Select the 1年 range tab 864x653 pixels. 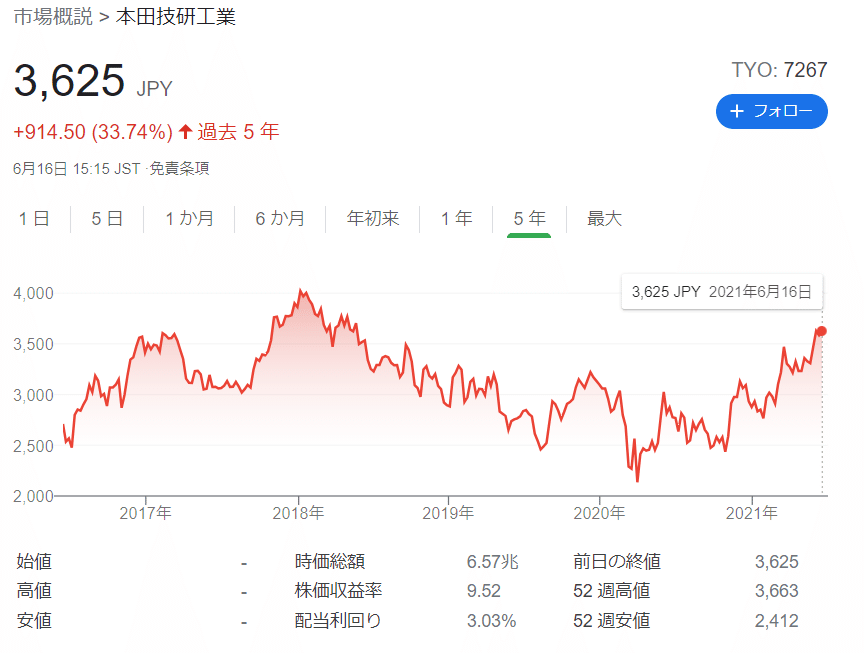tap(456, 219)
